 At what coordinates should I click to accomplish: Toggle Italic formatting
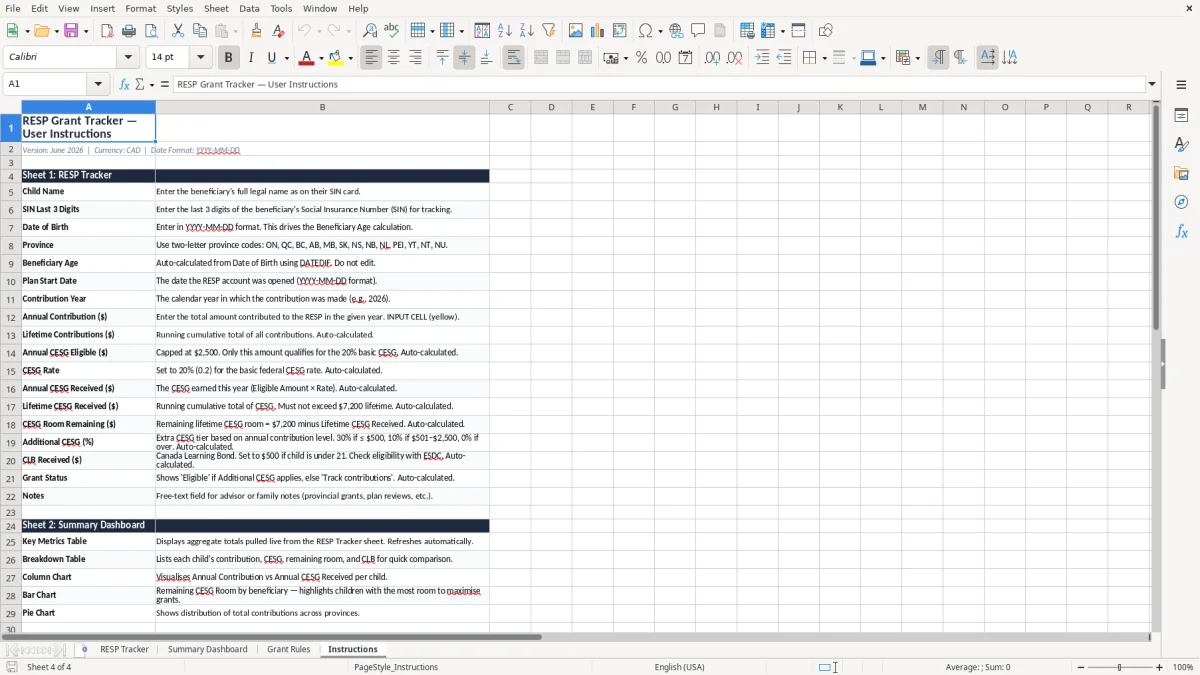pos(250,58)
